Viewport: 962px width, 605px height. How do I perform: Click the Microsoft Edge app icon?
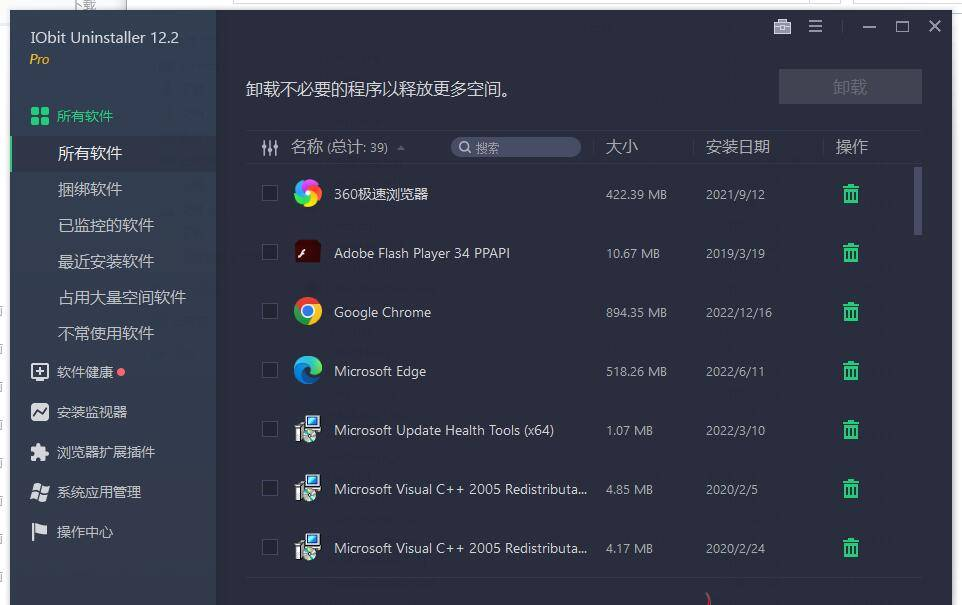coord(307,370)
